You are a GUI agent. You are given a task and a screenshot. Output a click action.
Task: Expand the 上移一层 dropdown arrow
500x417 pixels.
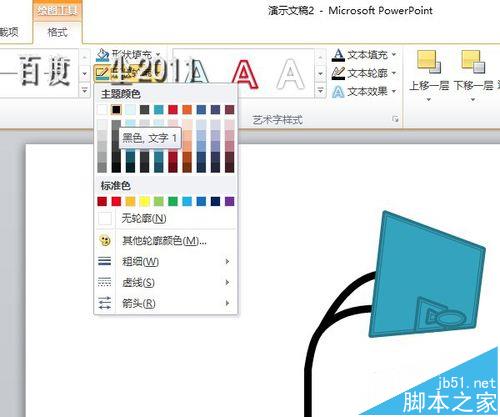[429, 99]
